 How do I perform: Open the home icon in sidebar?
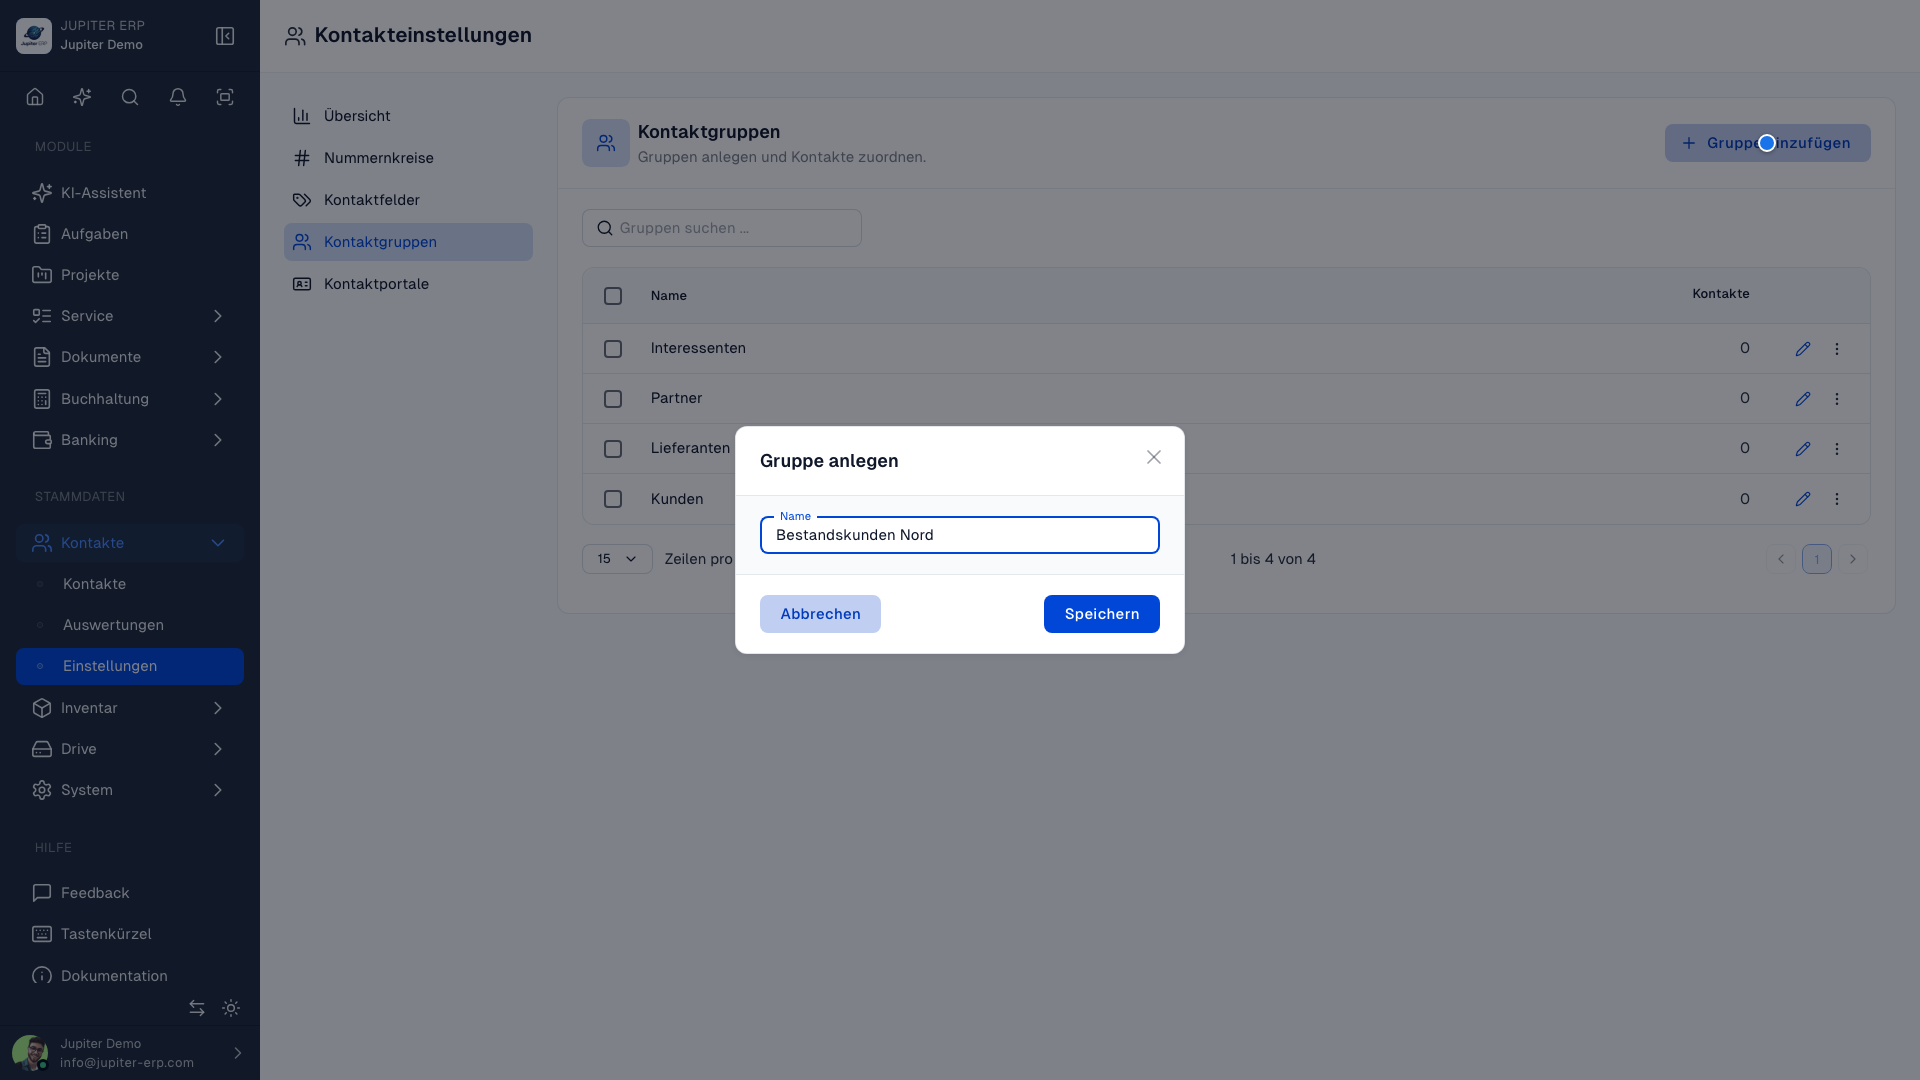pos(35,97)
